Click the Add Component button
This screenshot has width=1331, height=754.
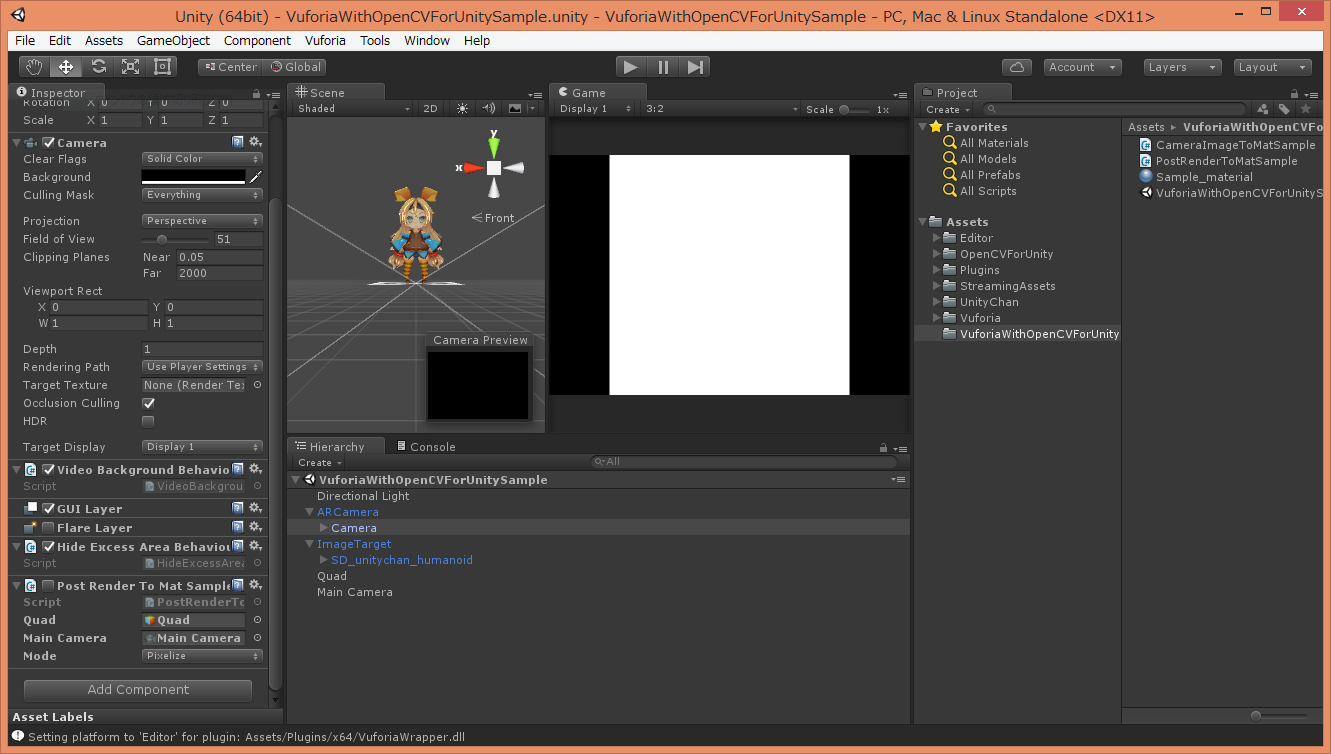(138, 690)
